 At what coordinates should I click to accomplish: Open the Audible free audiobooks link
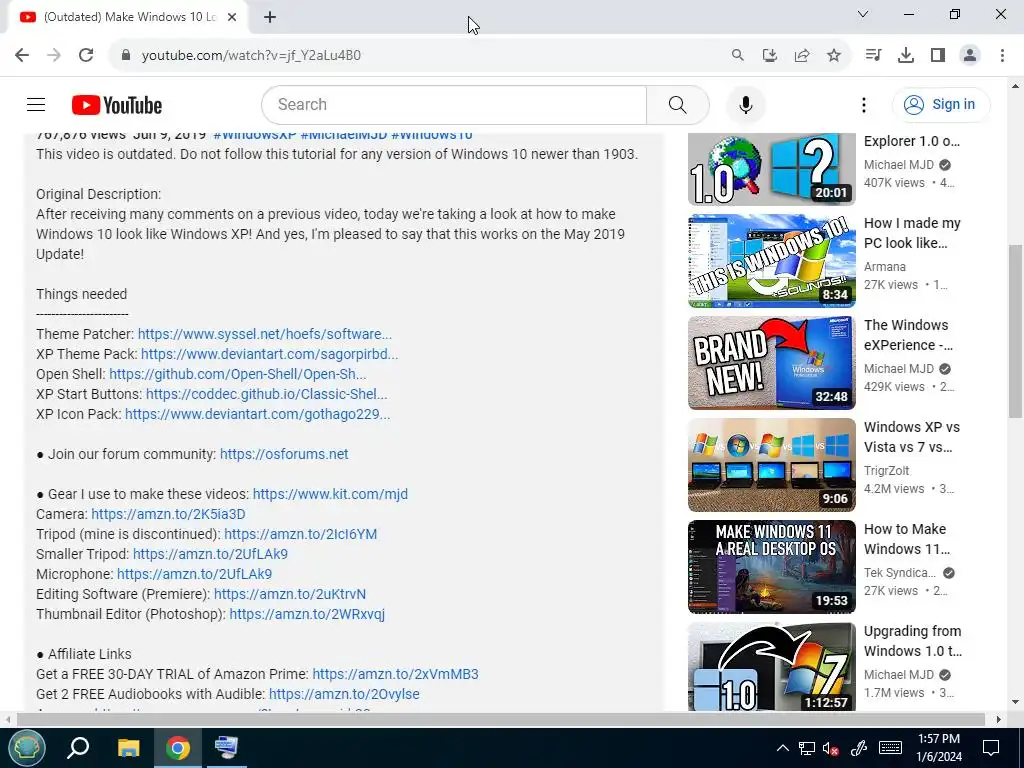coord(344,694)
